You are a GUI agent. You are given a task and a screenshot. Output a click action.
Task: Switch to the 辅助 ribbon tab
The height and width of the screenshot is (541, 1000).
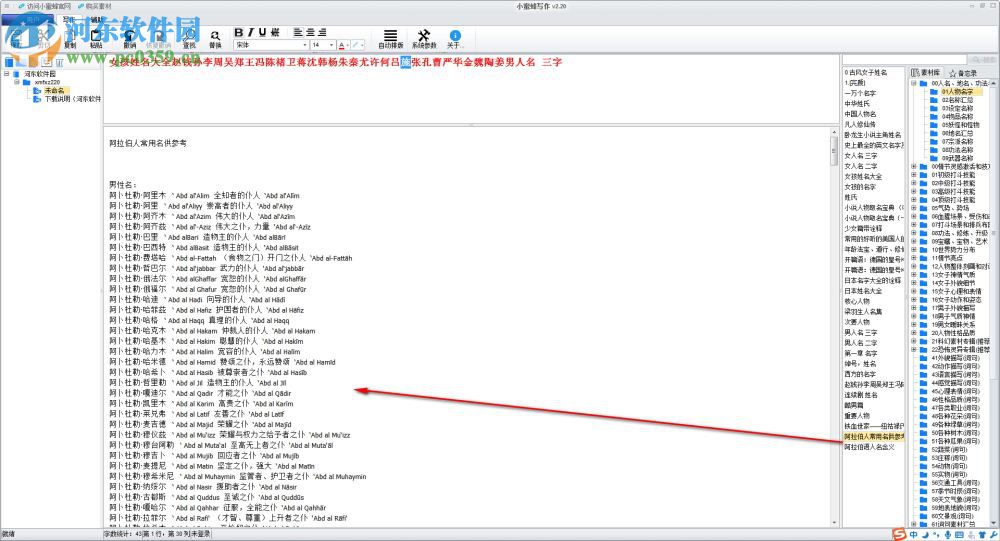tap(95, 20)
